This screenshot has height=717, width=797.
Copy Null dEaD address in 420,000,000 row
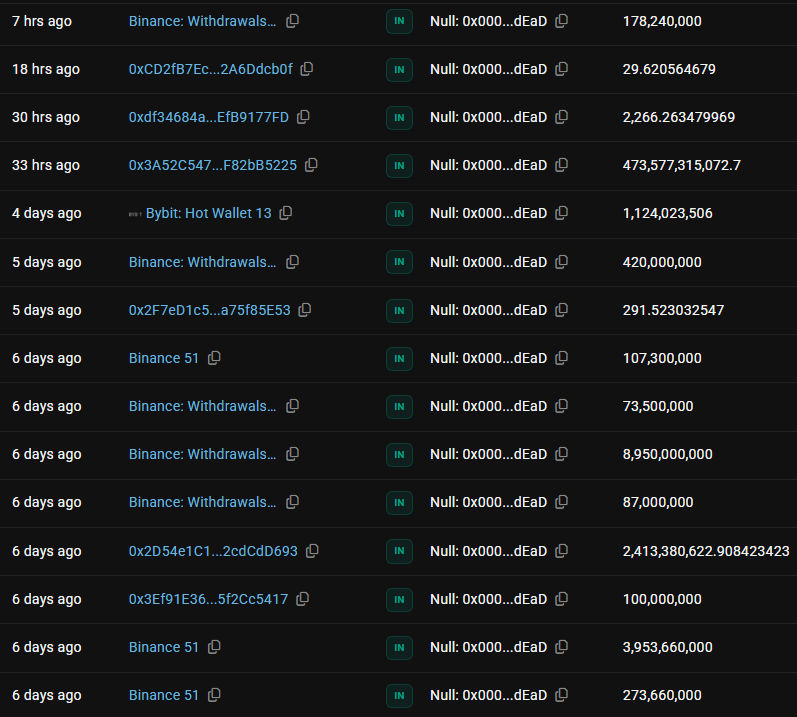pos(561,262)
